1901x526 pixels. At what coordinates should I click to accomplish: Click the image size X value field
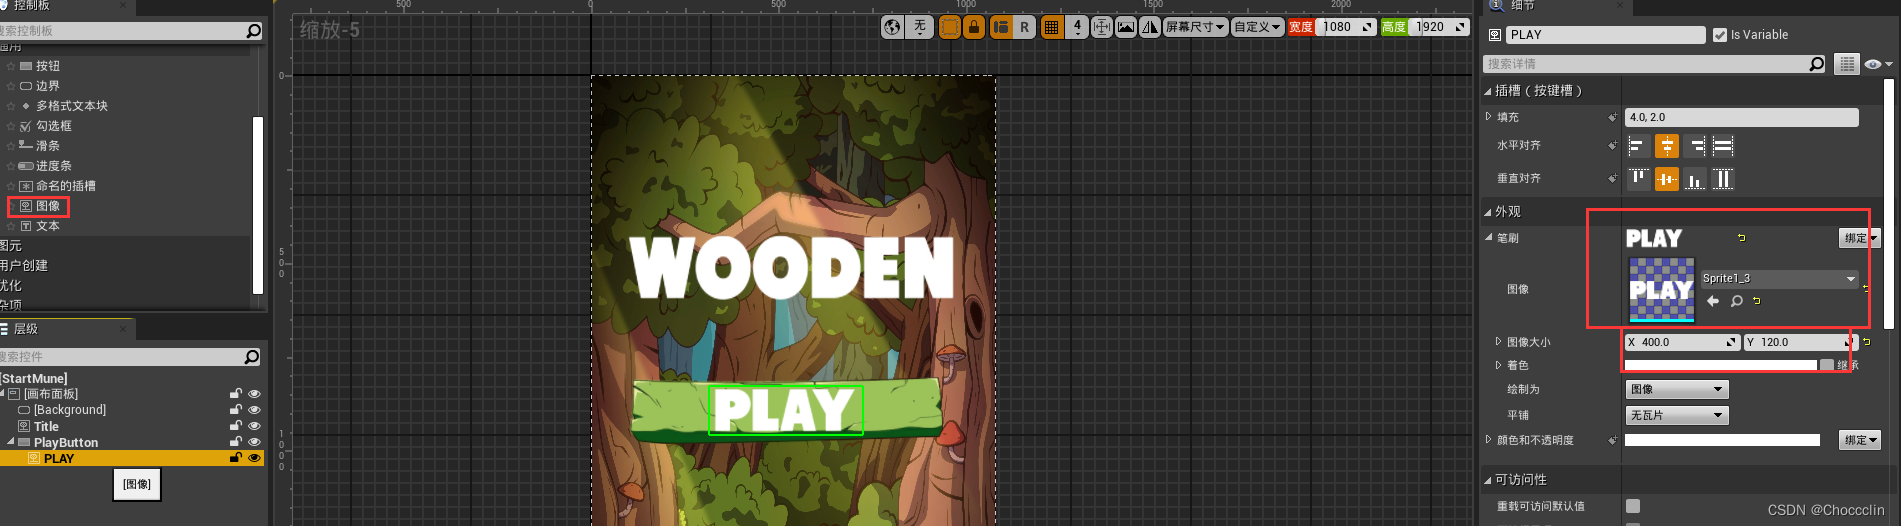click(x=1682, y=342)
